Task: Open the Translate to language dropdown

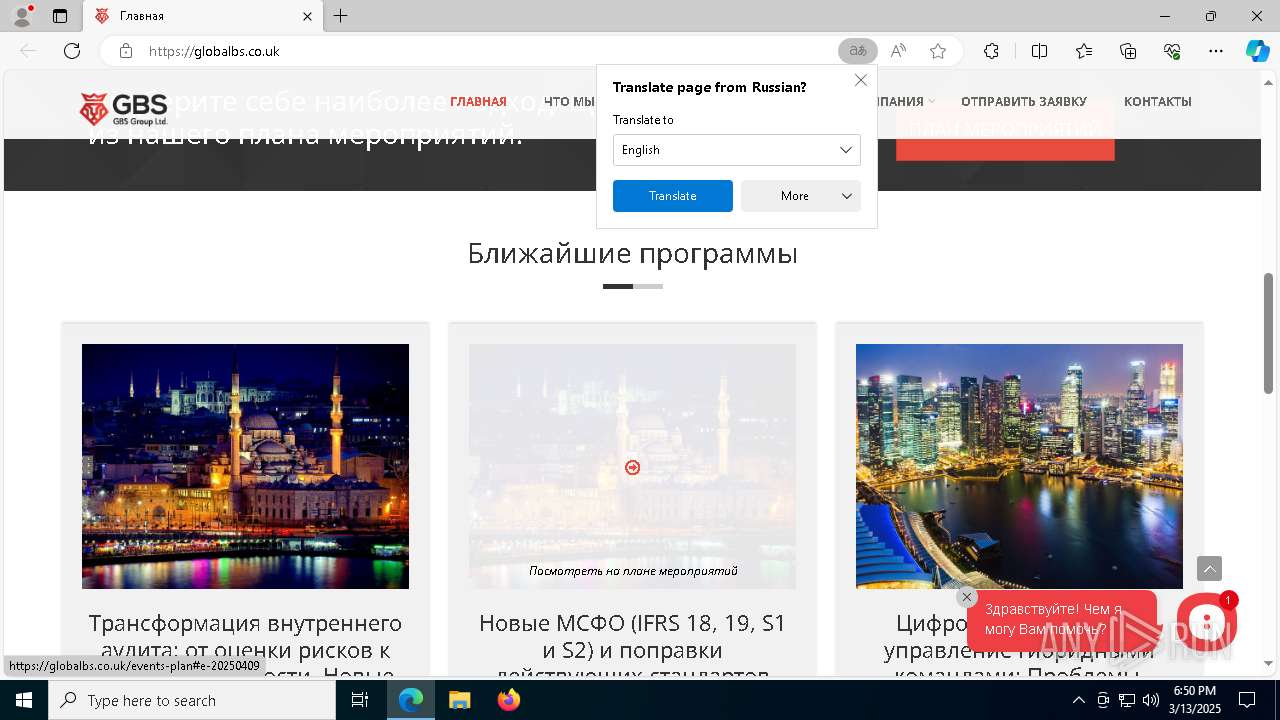Action: tap(737, 150)
